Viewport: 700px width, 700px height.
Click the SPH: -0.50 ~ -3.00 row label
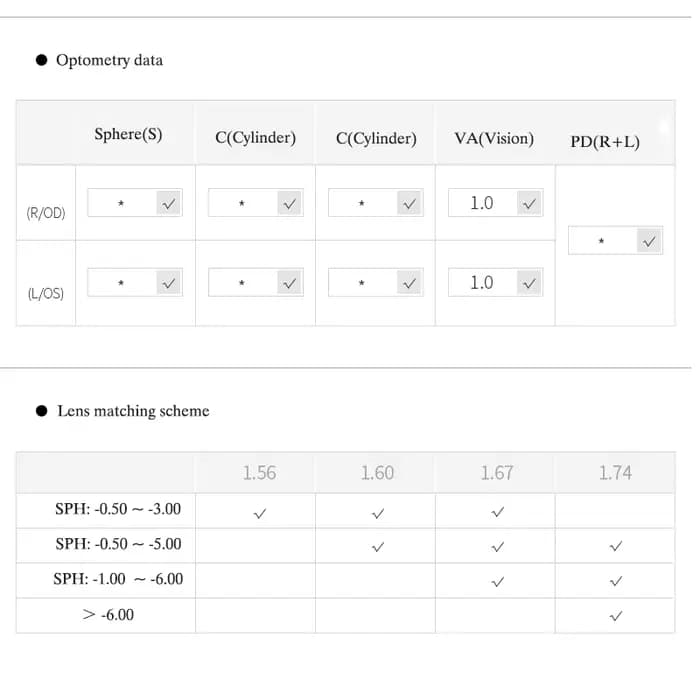(x=118, y=509)
